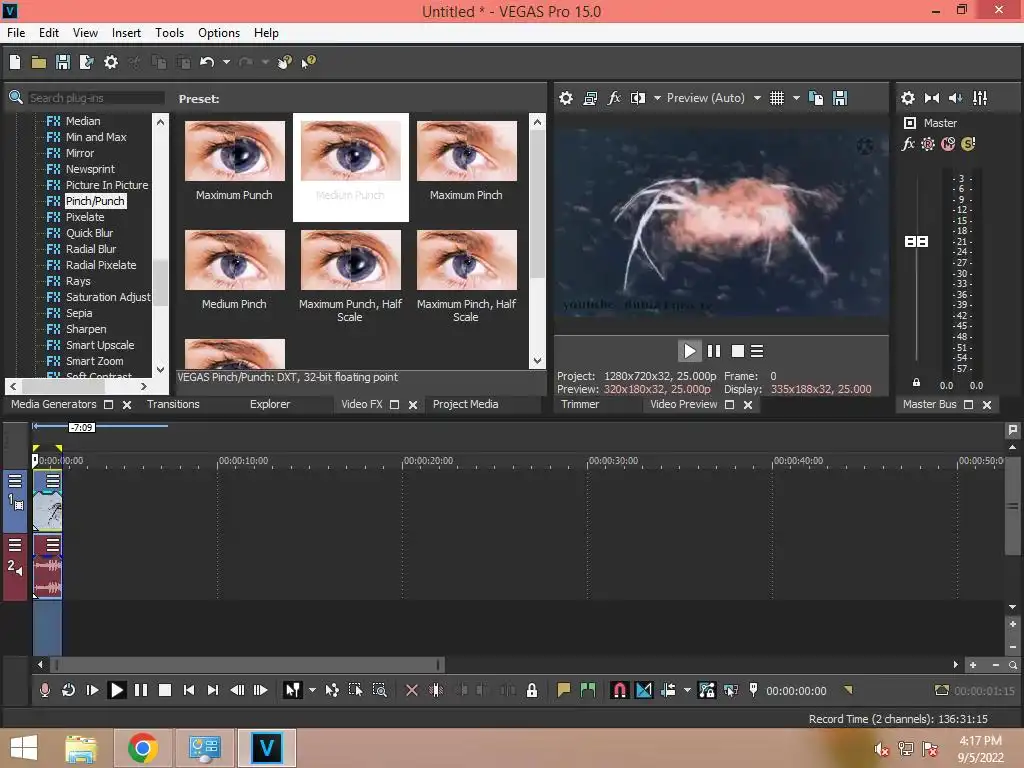Insert a region via the green flags
The width and height of the screenshot is (1024, 768).
click(x=588, y=690)
